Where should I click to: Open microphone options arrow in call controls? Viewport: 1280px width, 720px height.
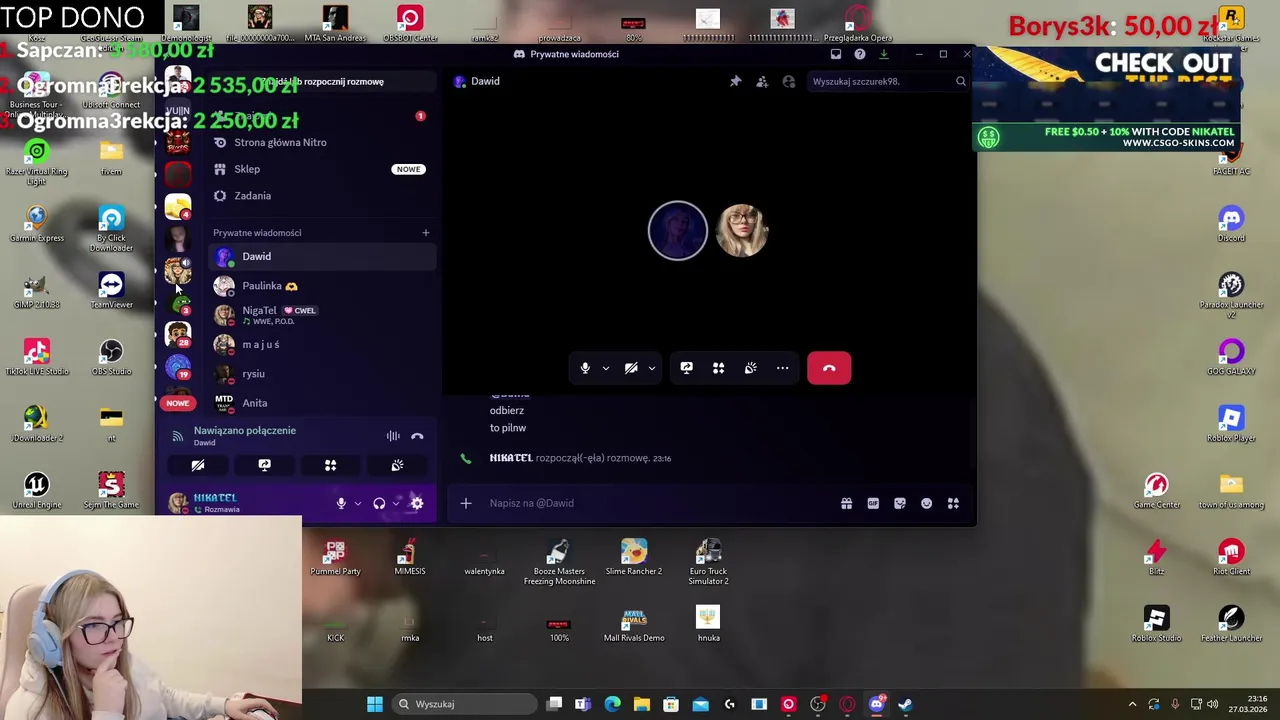click(x=605, y=368)
